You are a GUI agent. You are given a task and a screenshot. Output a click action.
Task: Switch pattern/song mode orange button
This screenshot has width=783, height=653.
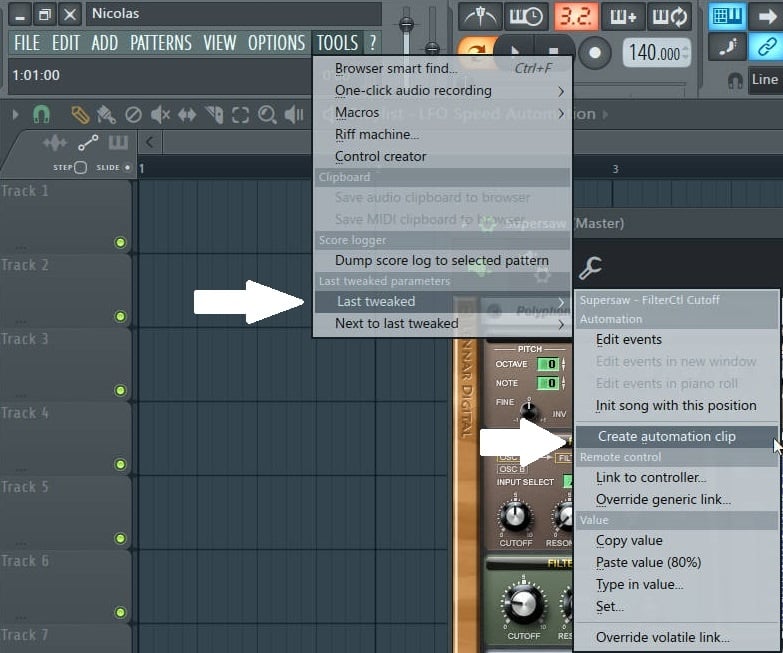click(474, 51)
